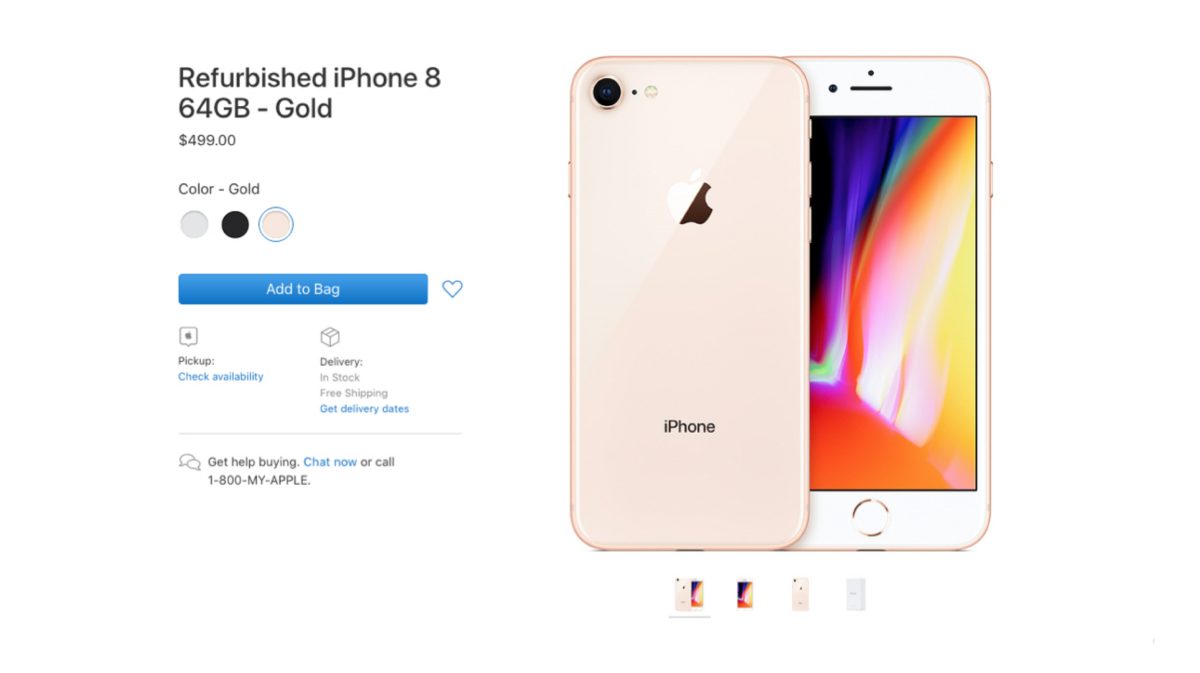This screenshot has height=673, width=1200.
Task: Click the Add to Bag button
Action: [303, 289]
